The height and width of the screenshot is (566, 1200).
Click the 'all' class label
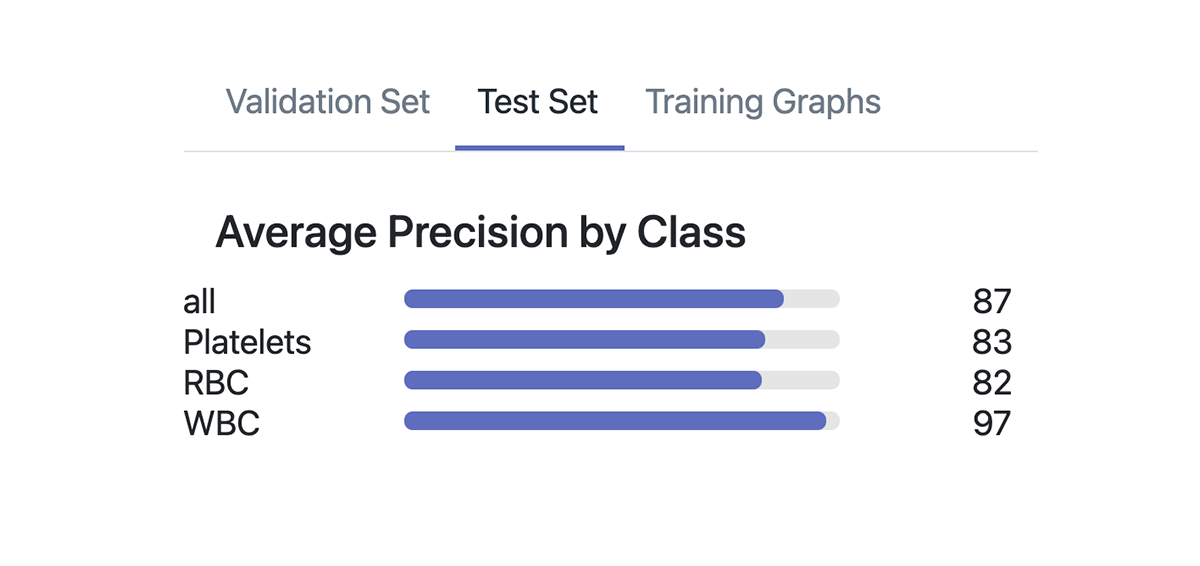coord(200,300)
